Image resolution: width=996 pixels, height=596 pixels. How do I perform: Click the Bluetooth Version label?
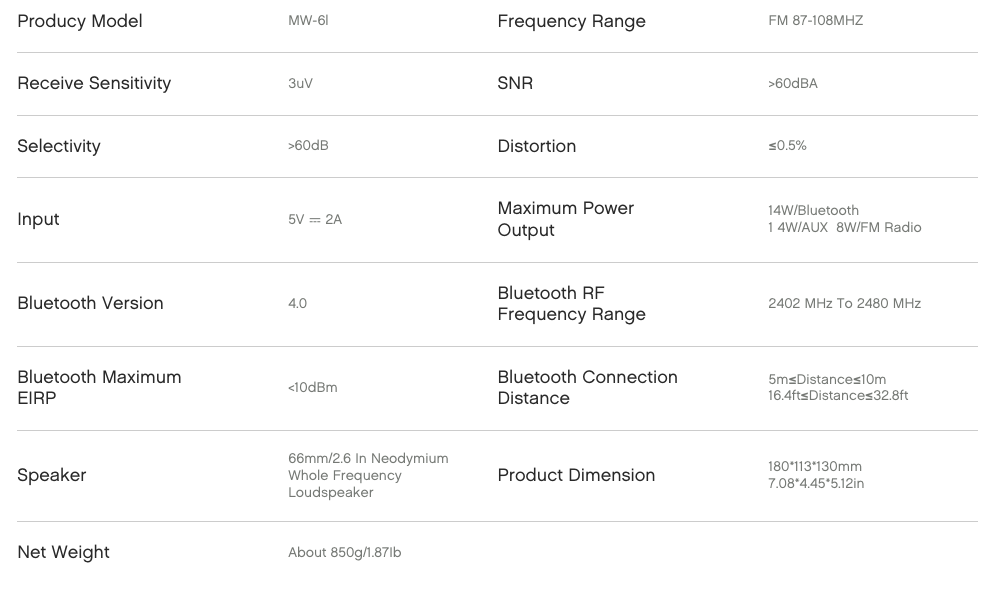(90, 303)
